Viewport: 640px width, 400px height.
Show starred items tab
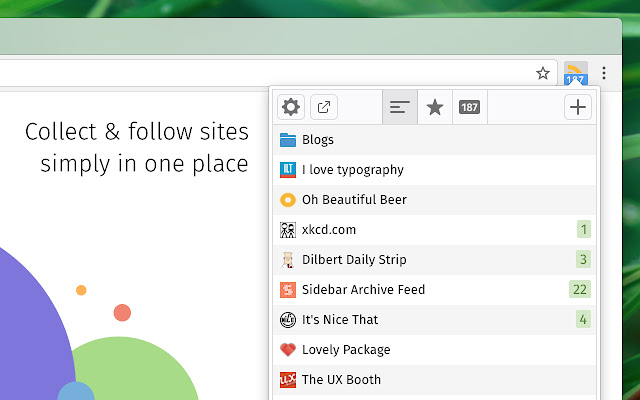pyautogui.click(x=435, y=108)
